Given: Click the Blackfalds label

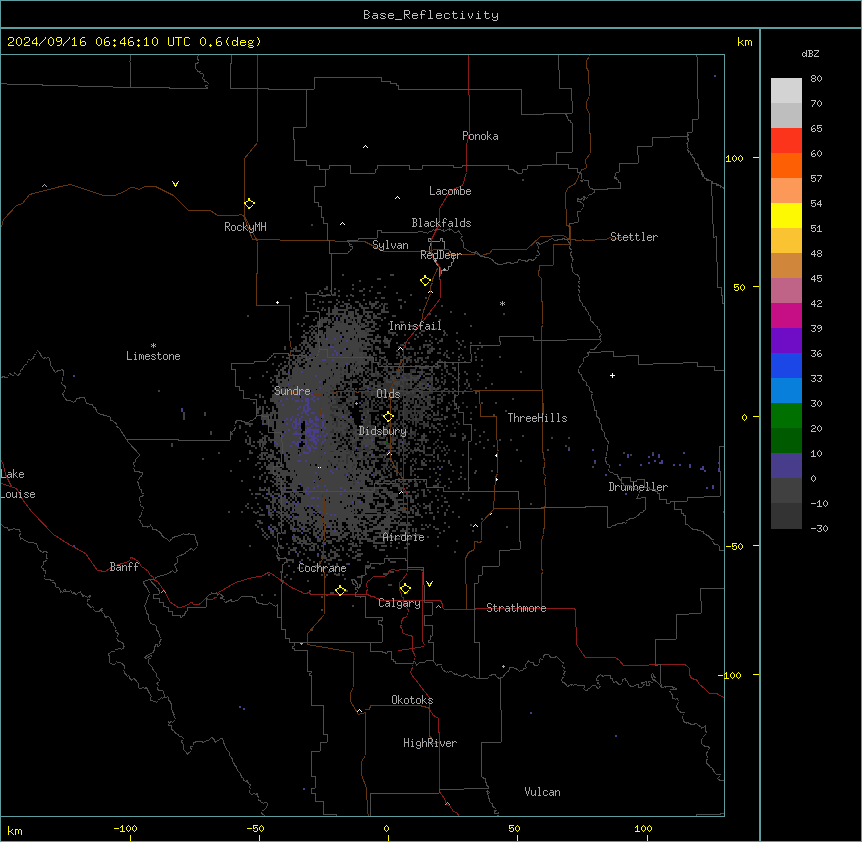Looking at the screenshot, I should coord(441,223).
